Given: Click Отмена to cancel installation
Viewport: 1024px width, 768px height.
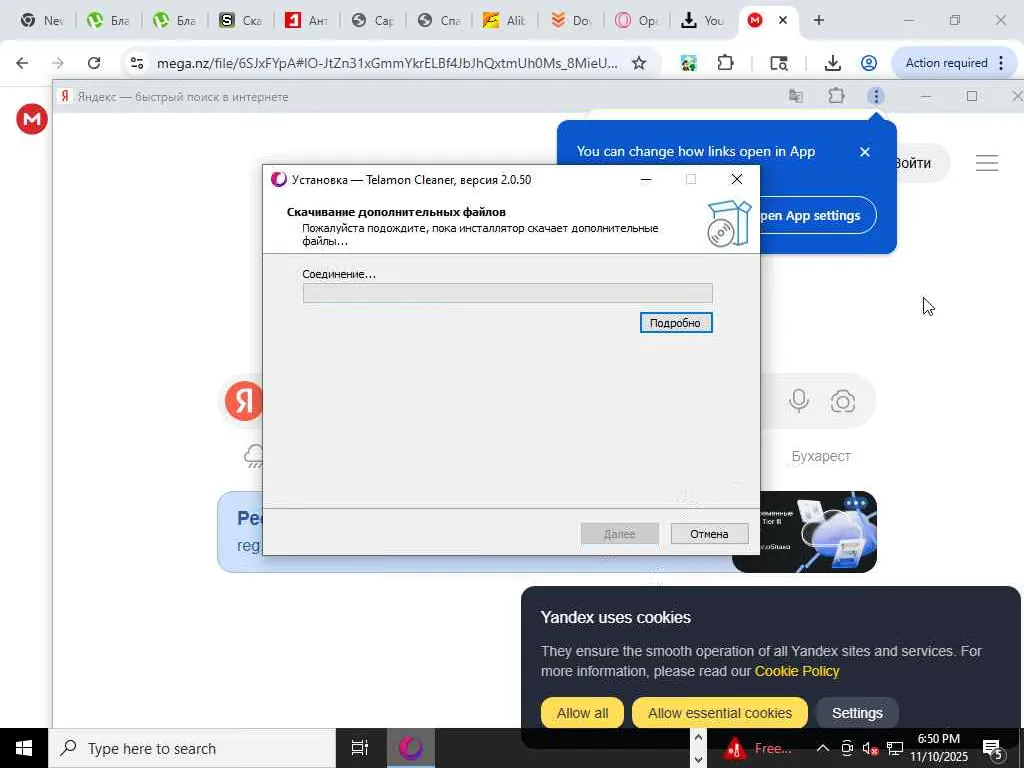Looking at the screenshot, I should coord(709,534).
